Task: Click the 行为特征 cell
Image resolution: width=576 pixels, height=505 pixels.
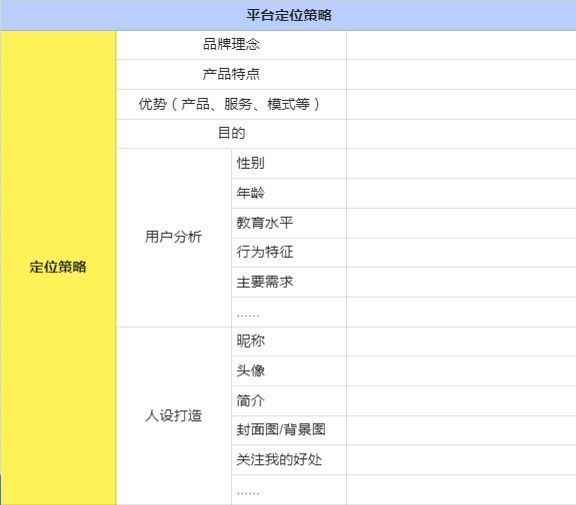Action: tap(289, 252)
